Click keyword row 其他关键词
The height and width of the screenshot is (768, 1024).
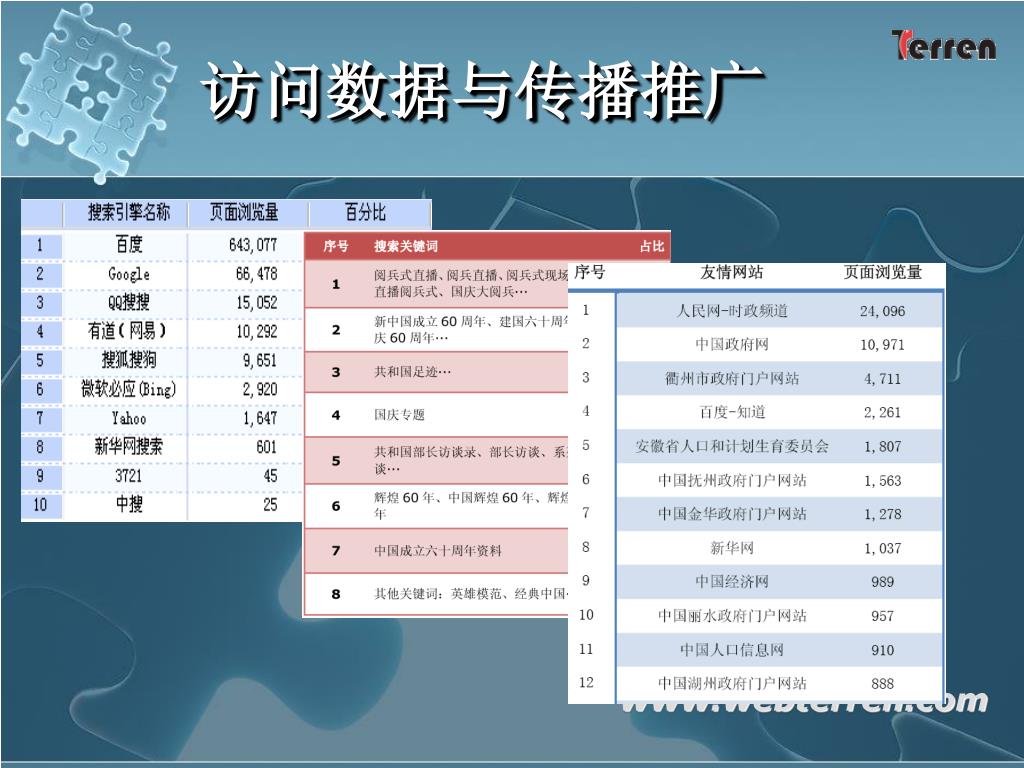pyautogui.click(x=436, y=594)
